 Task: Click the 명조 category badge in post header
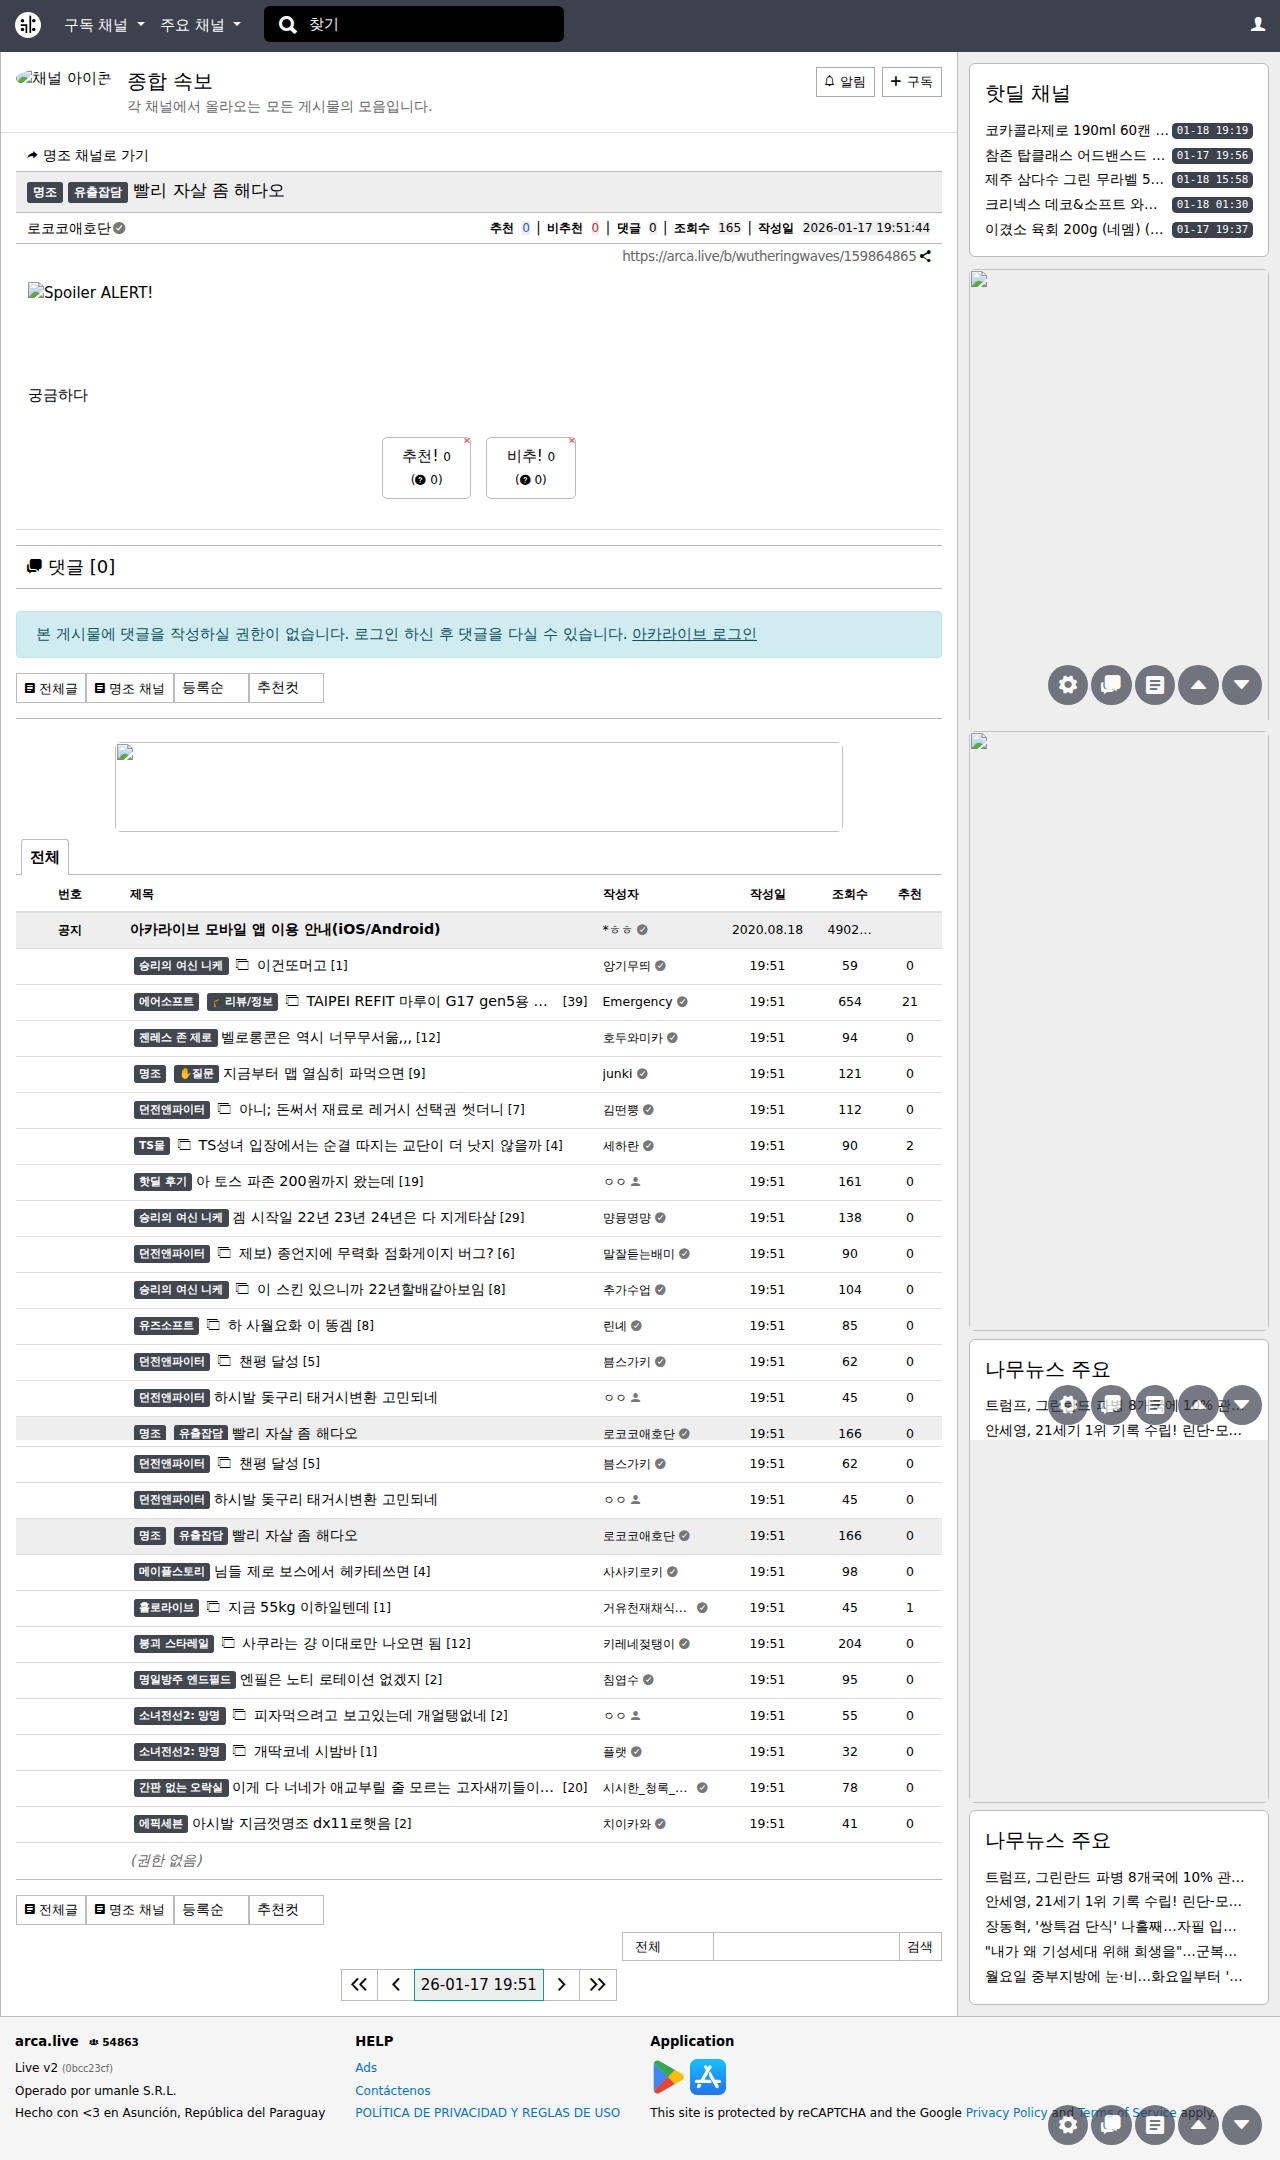[45, 192]
